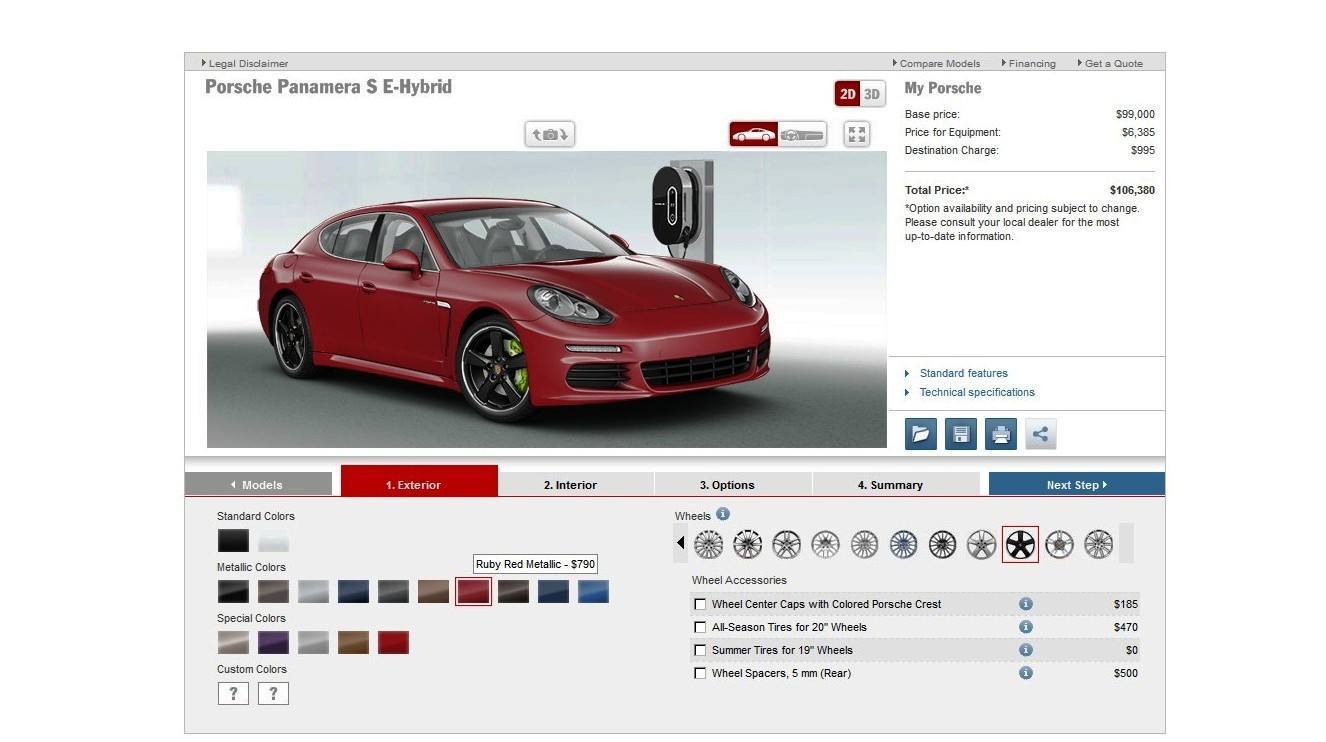
Task: Choose the first black metallic color swatch
Action: [x=233, y=592]
